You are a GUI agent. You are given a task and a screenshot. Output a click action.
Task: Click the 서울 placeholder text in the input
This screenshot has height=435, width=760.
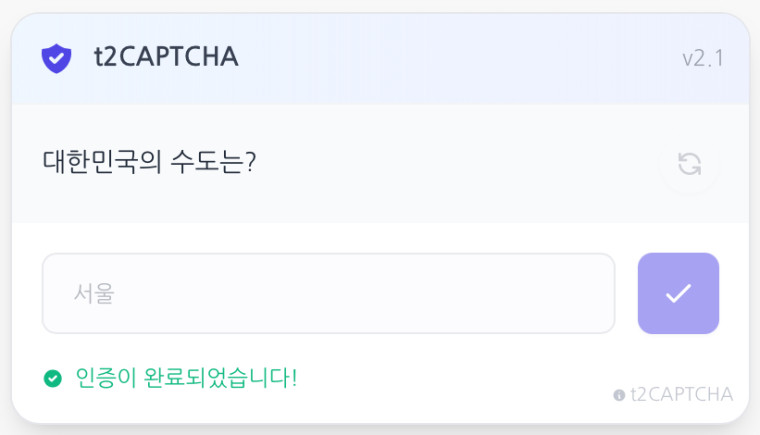[94, 293]
